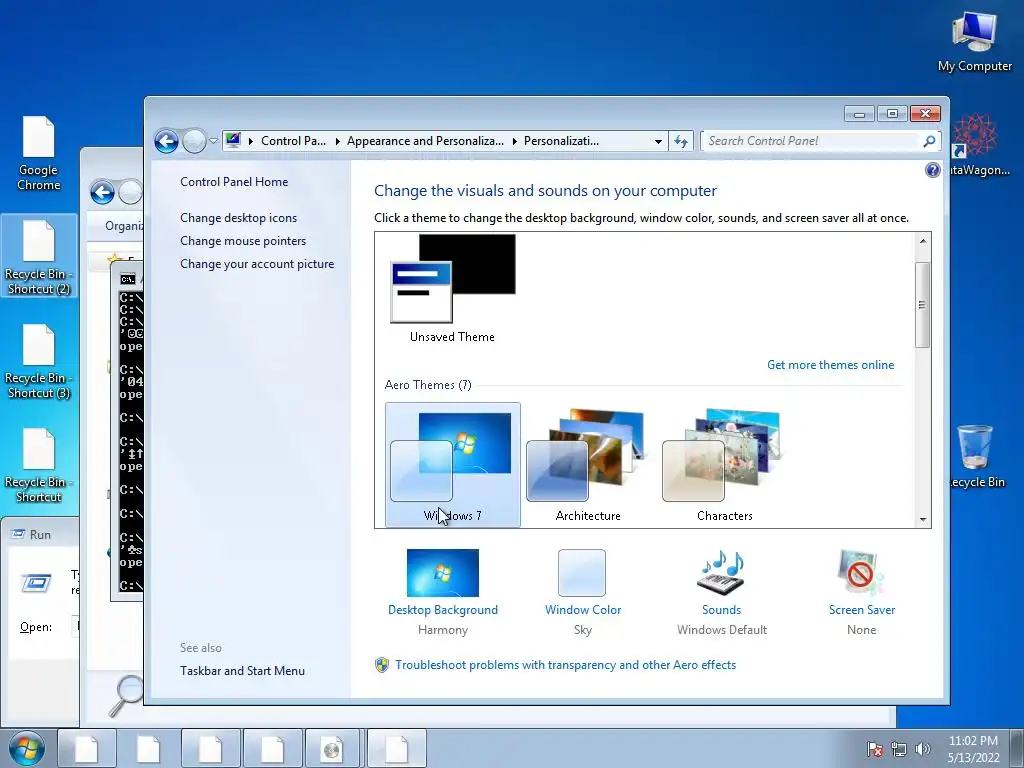
Task: Open Control Panel Home
Action: point(234,182)
